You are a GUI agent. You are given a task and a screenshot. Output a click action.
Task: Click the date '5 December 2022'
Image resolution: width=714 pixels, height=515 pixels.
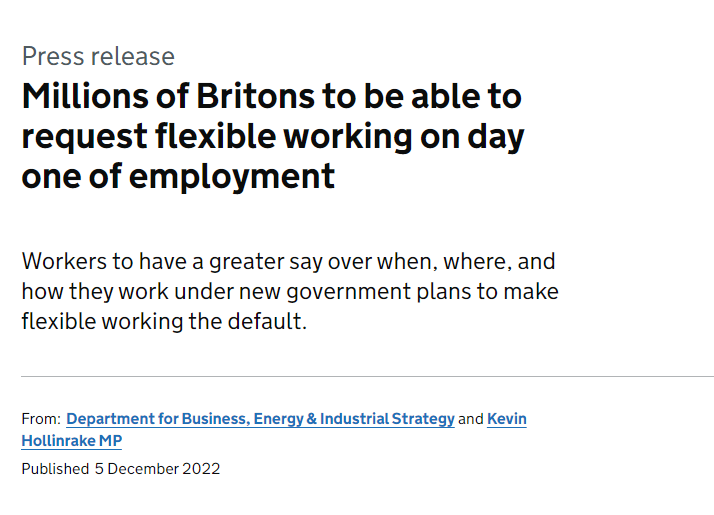coord(158,469)
